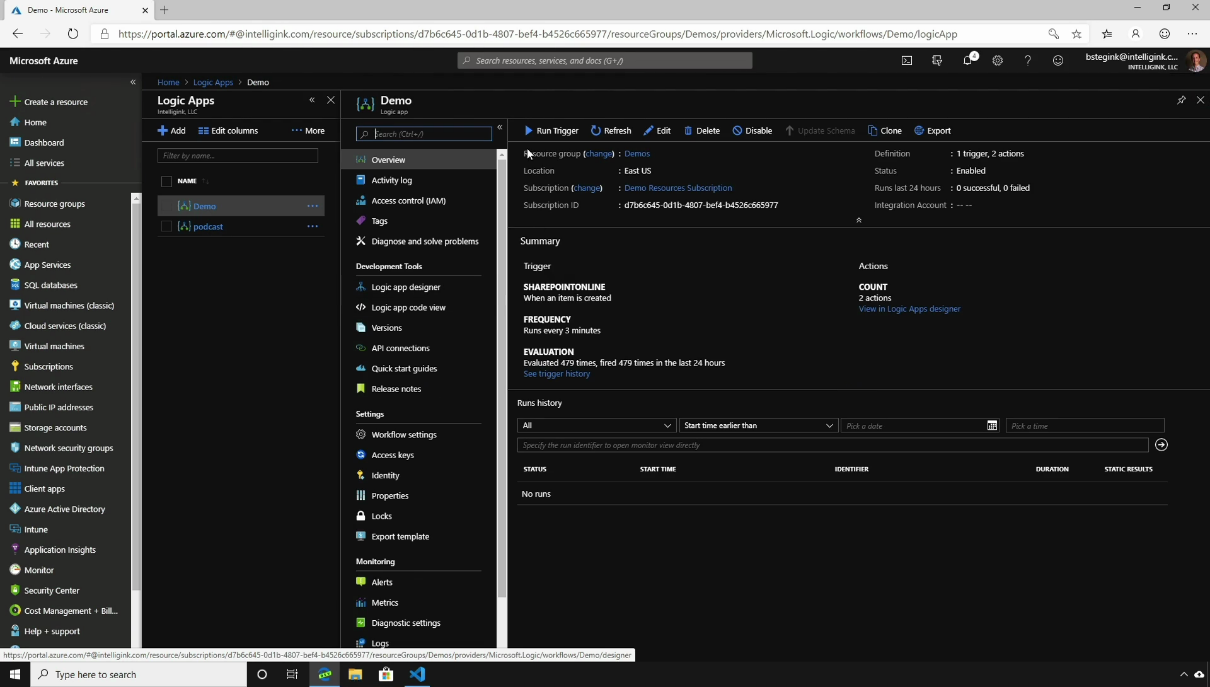
Task: Pin the Demo blade to dashboard
Action: [1181, 100]
